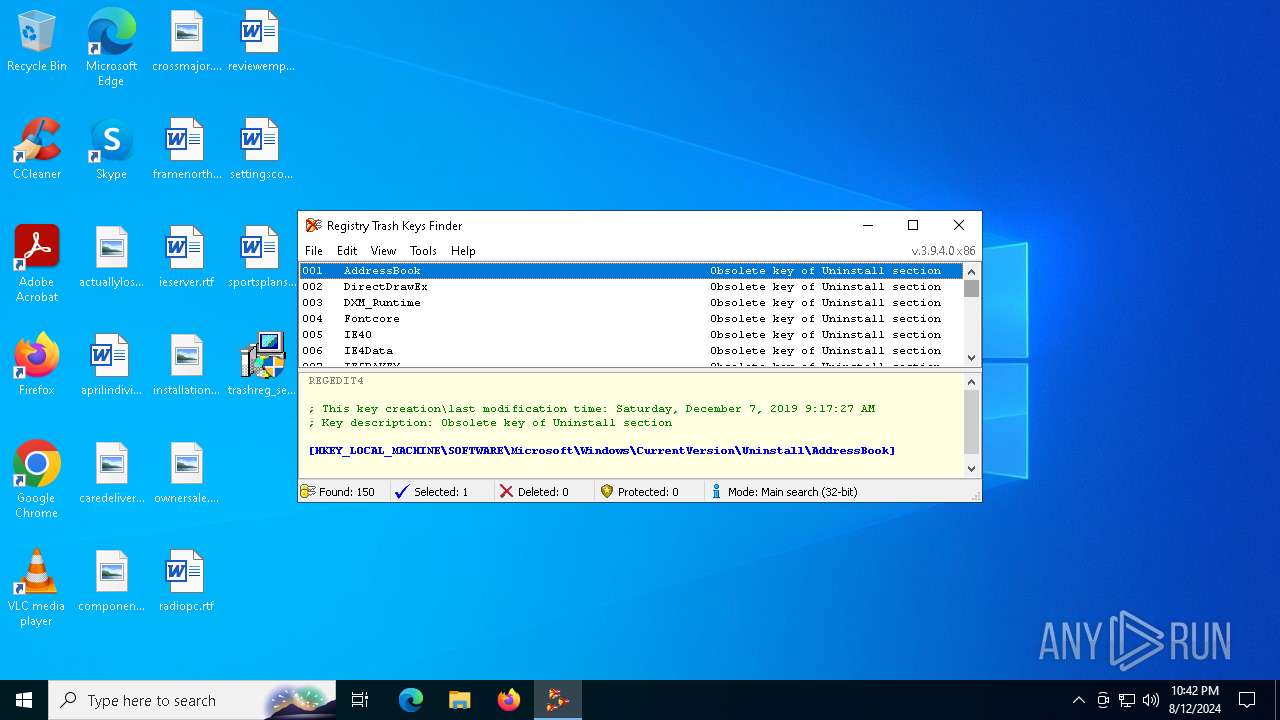1280x720 pixels.
Task: Minimize the Registry Trash Keys Finder window
Action: (x=868, y=226)
